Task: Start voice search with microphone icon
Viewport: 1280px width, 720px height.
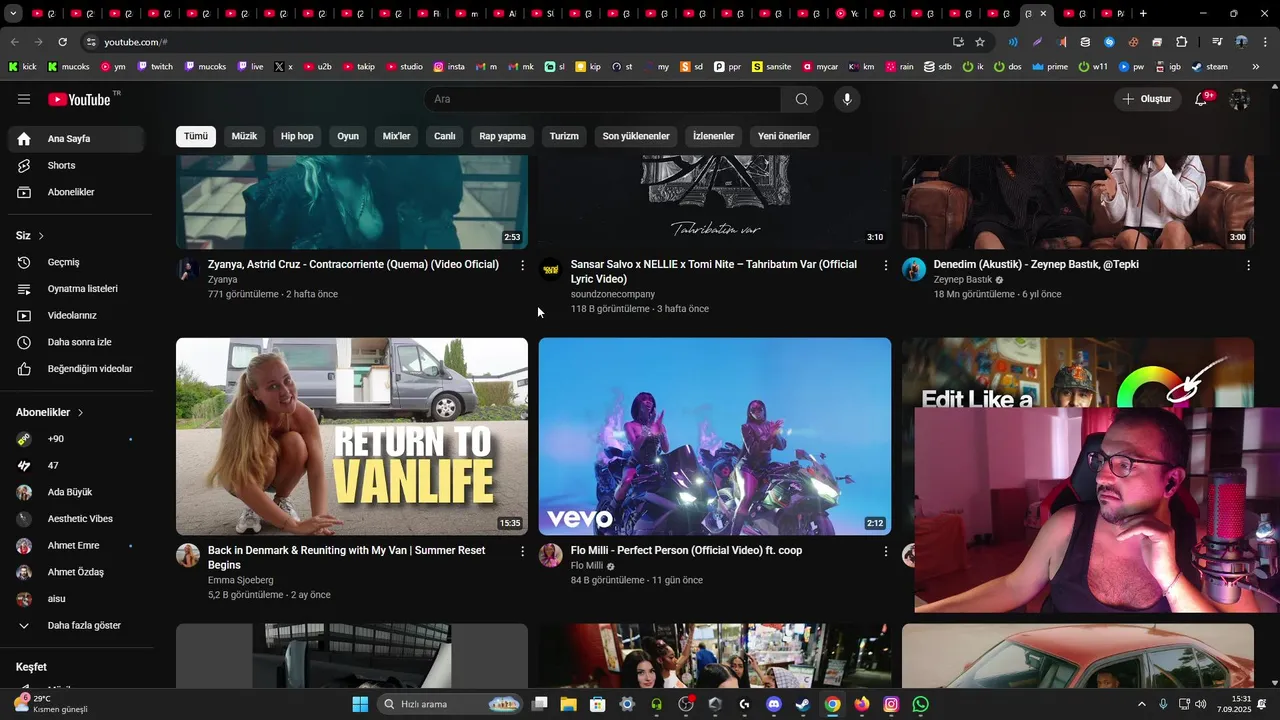Action: tap(847, 99)
